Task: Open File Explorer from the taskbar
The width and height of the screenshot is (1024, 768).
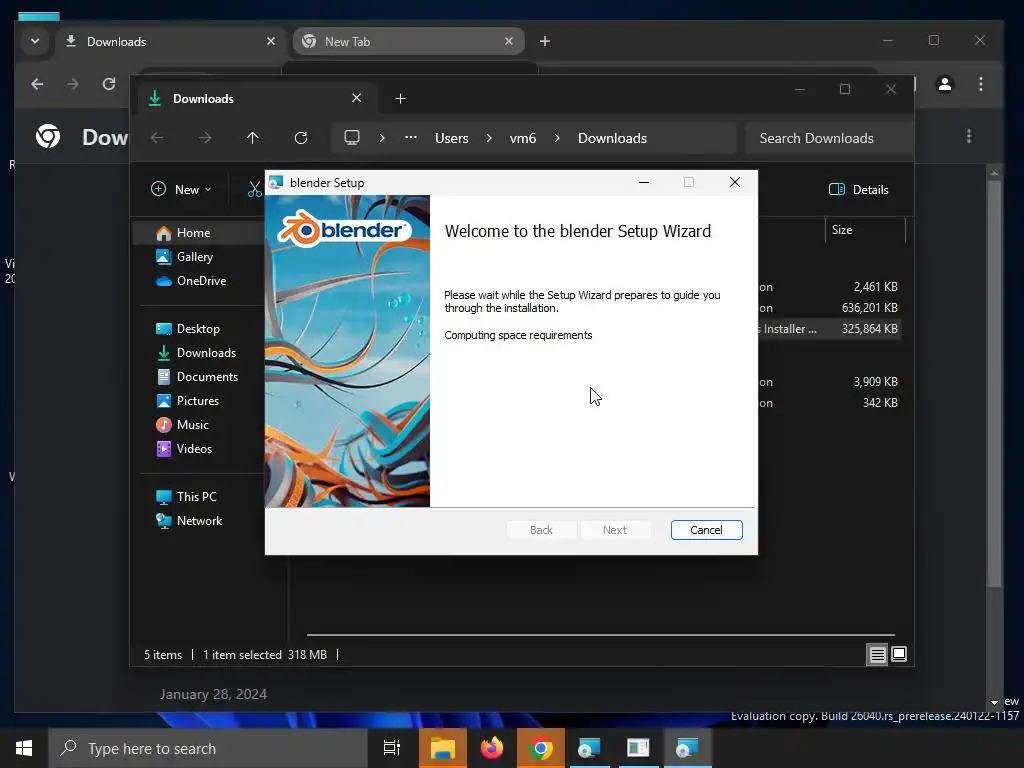Action: (442, 748)
